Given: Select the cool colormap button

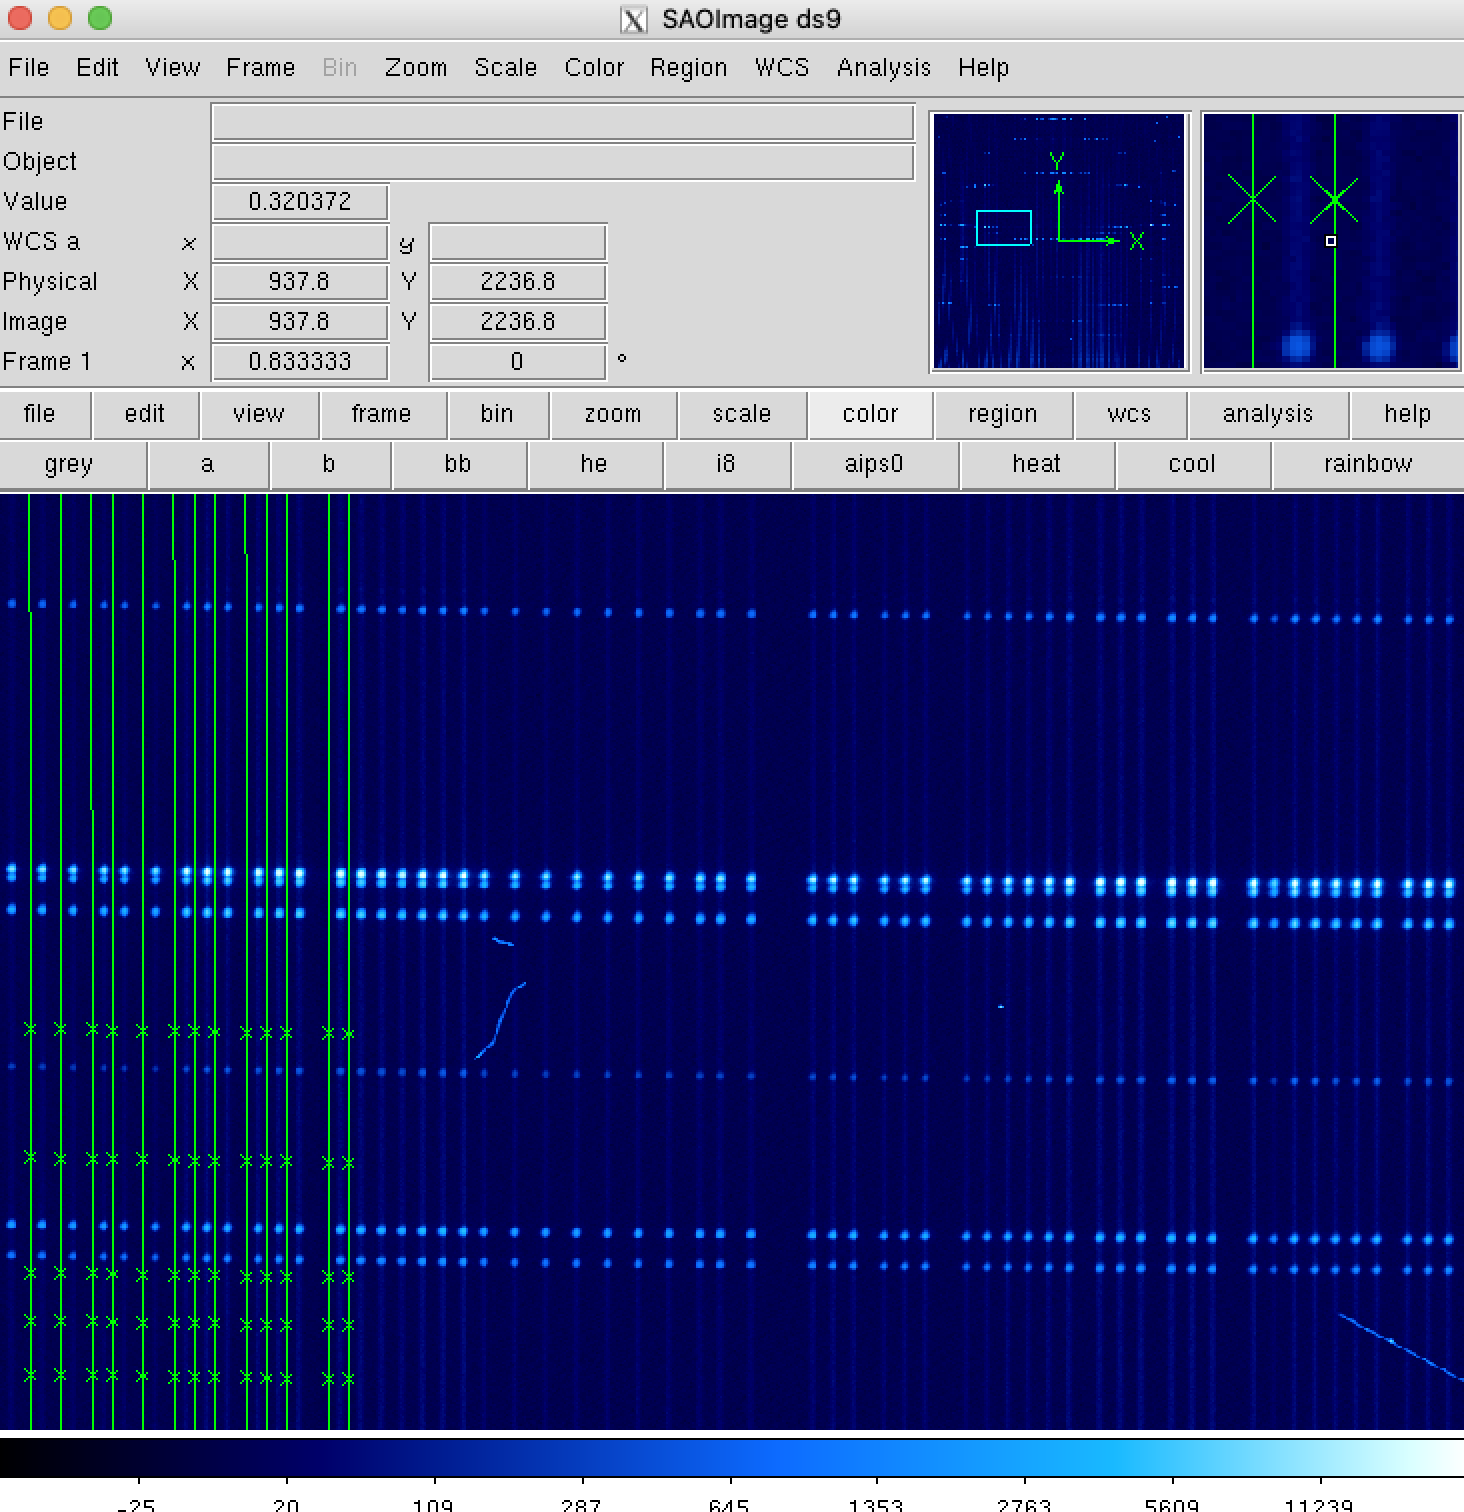Looking at the screenshot, I should (x=1191, y=464).
